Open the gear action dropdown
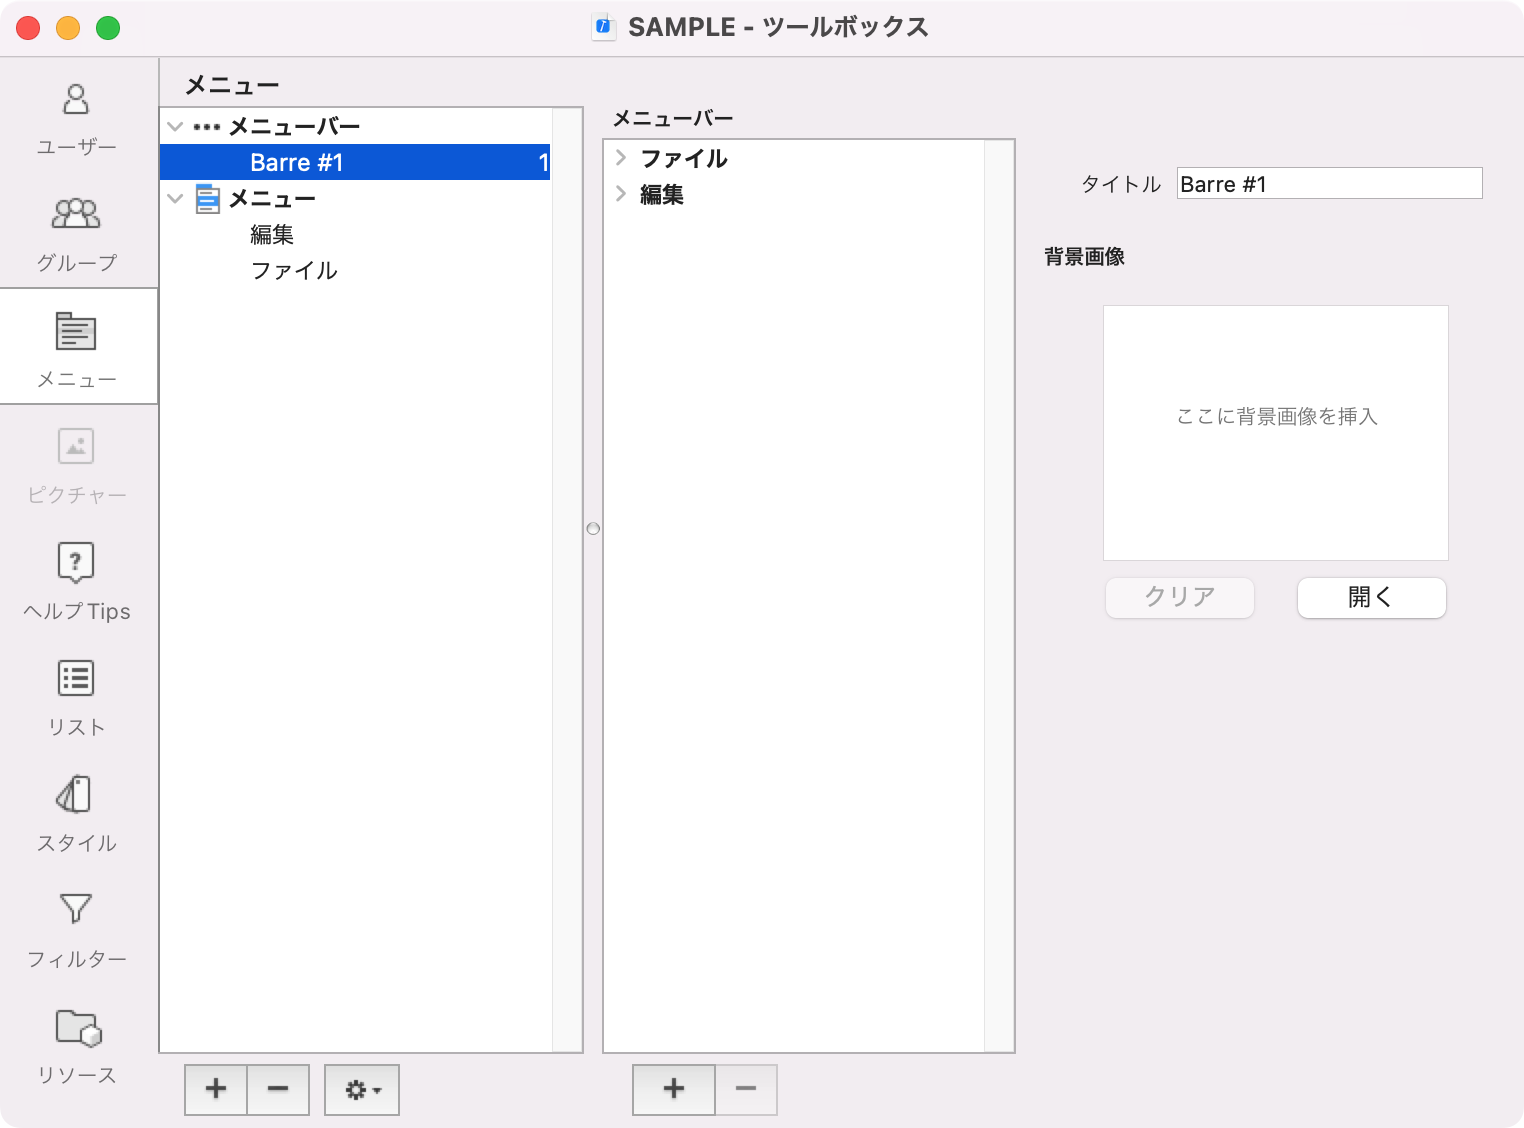Image resolution: width=1524 pixels, height=1128 pixels. 361,1090
